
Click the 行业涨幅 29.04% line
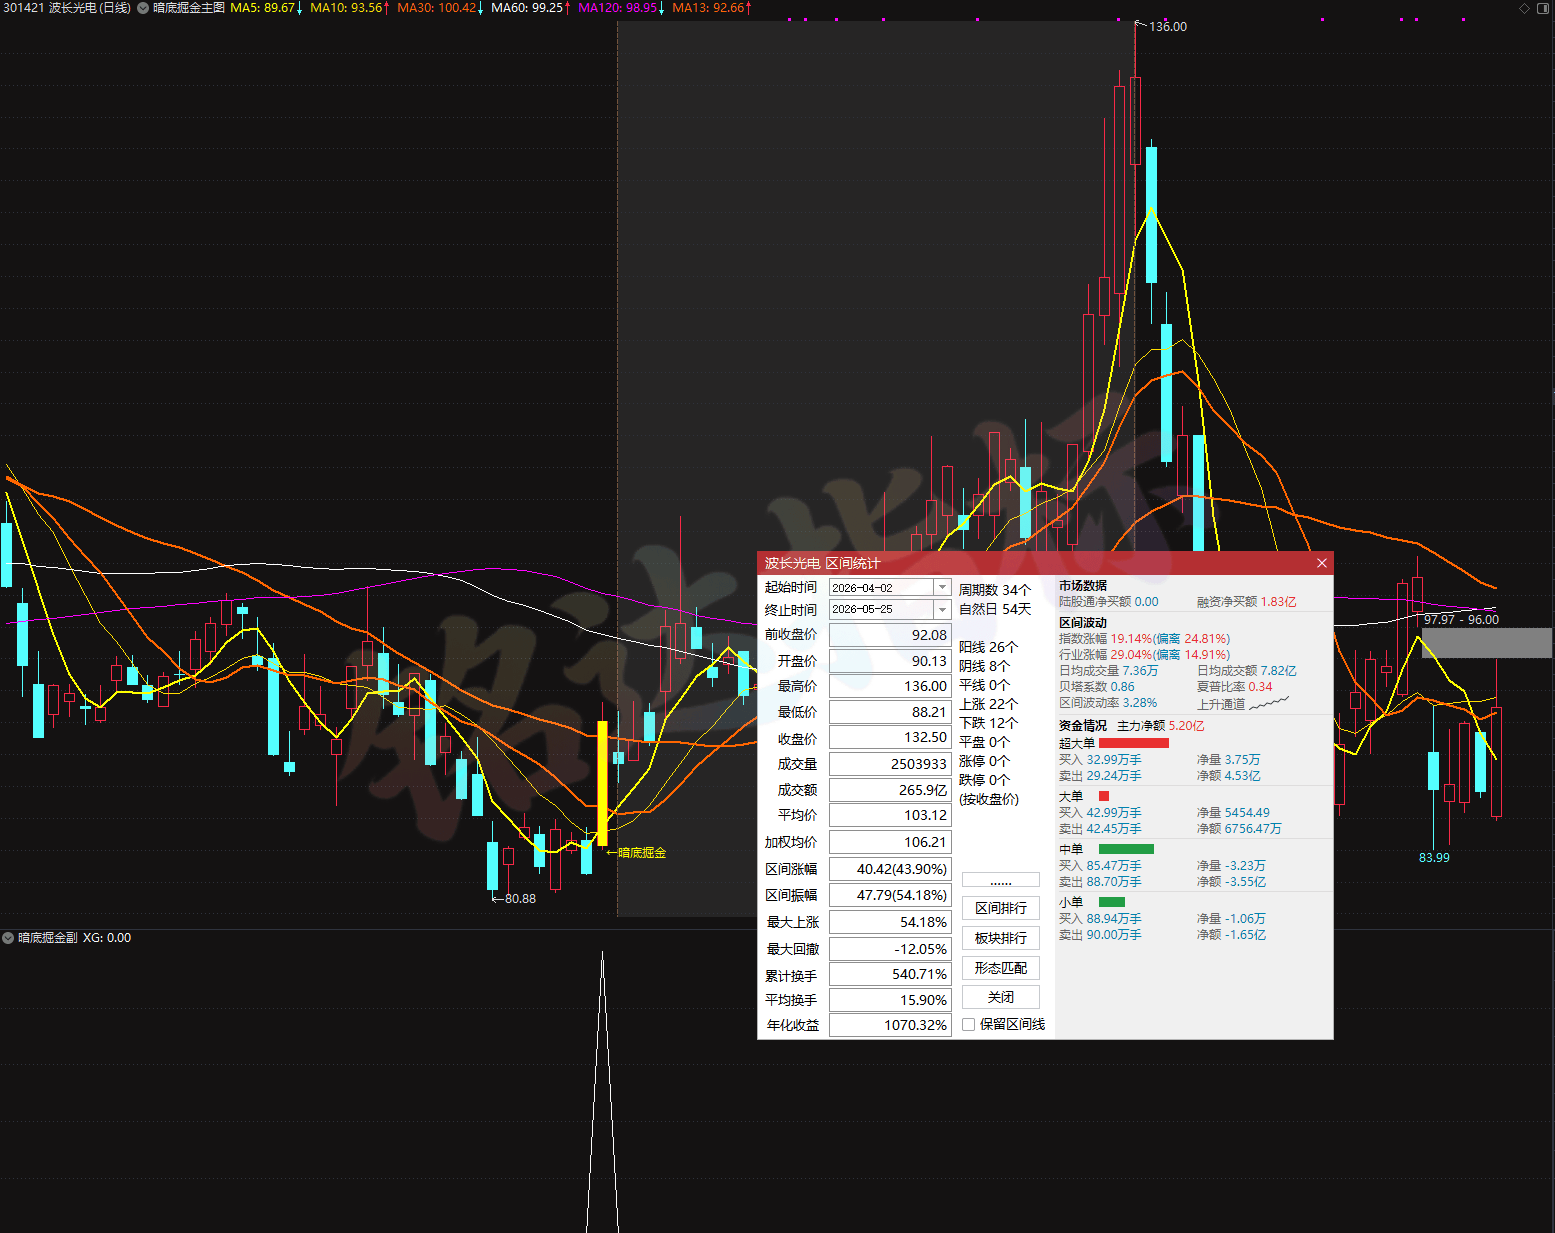tap(1144, 655)
